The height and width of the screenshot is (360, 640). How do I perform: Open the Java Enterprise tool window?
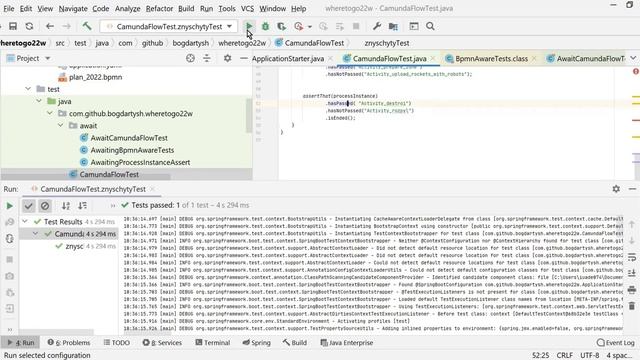coord(347,343)
